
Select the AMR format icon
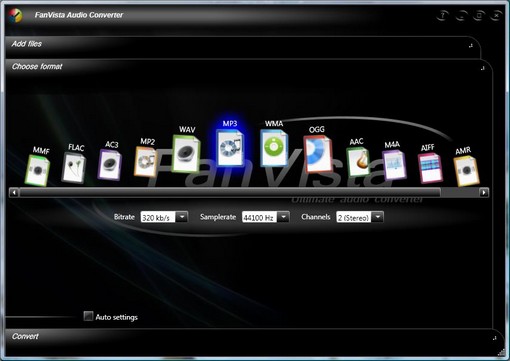tap(467, 171)
